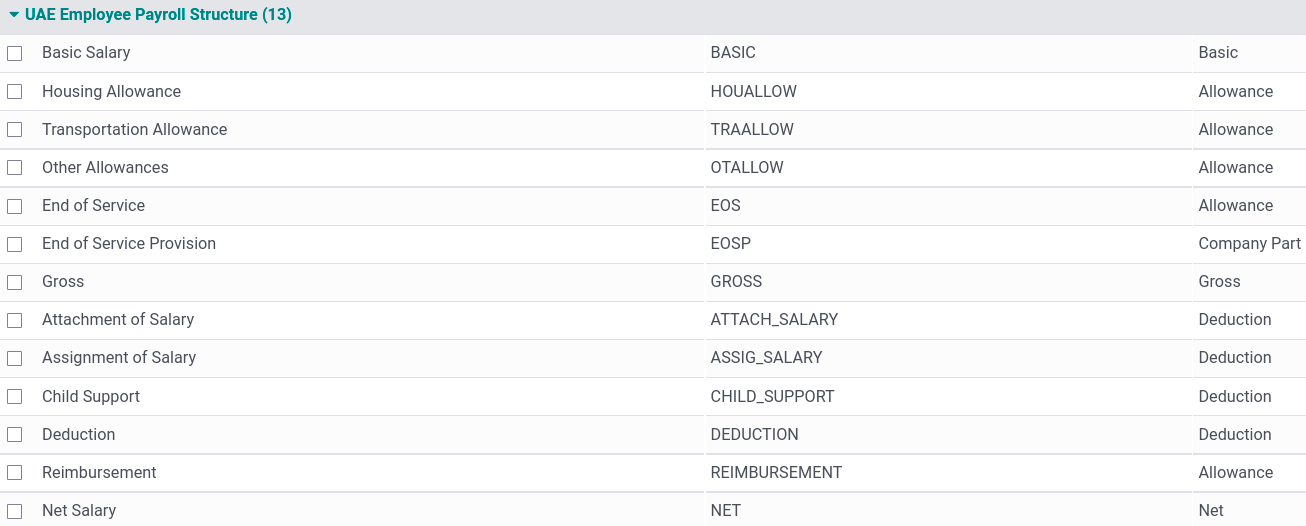1306x526 pixels.
Task: Tick the Gross rule checkbox
Action: 14,282
